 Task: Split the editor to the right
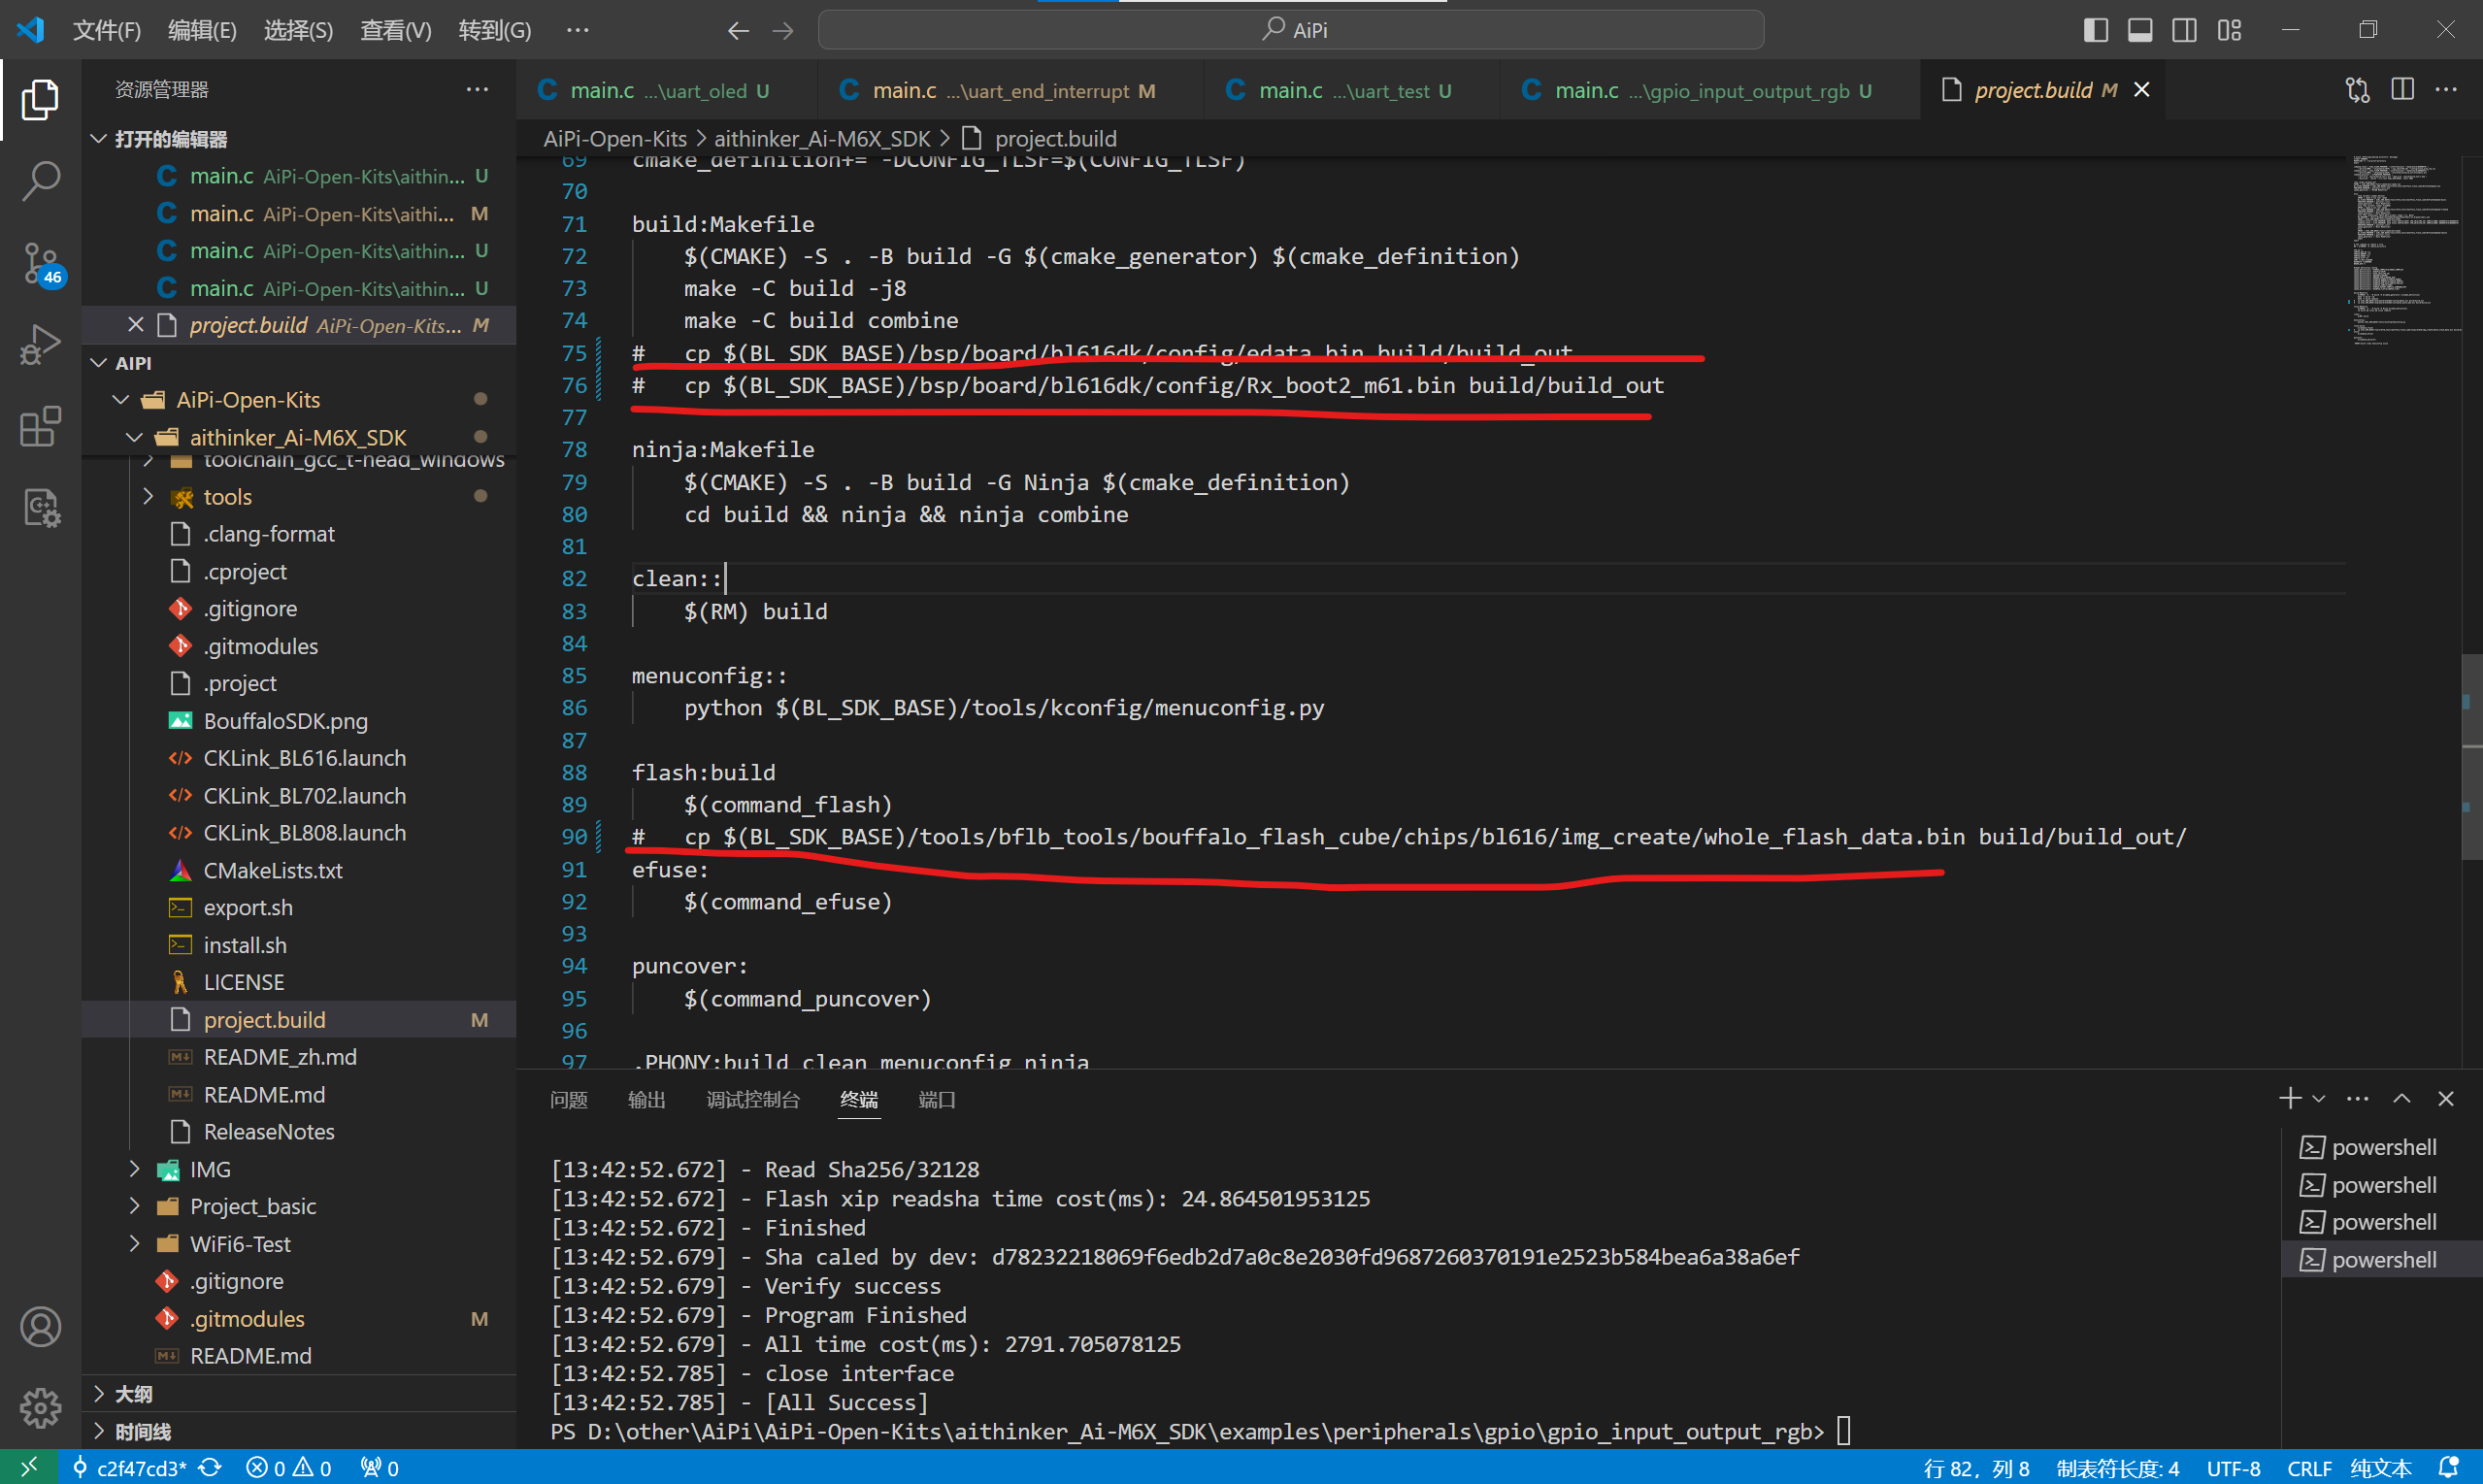pyautogui.click(x=2402, y=90)
